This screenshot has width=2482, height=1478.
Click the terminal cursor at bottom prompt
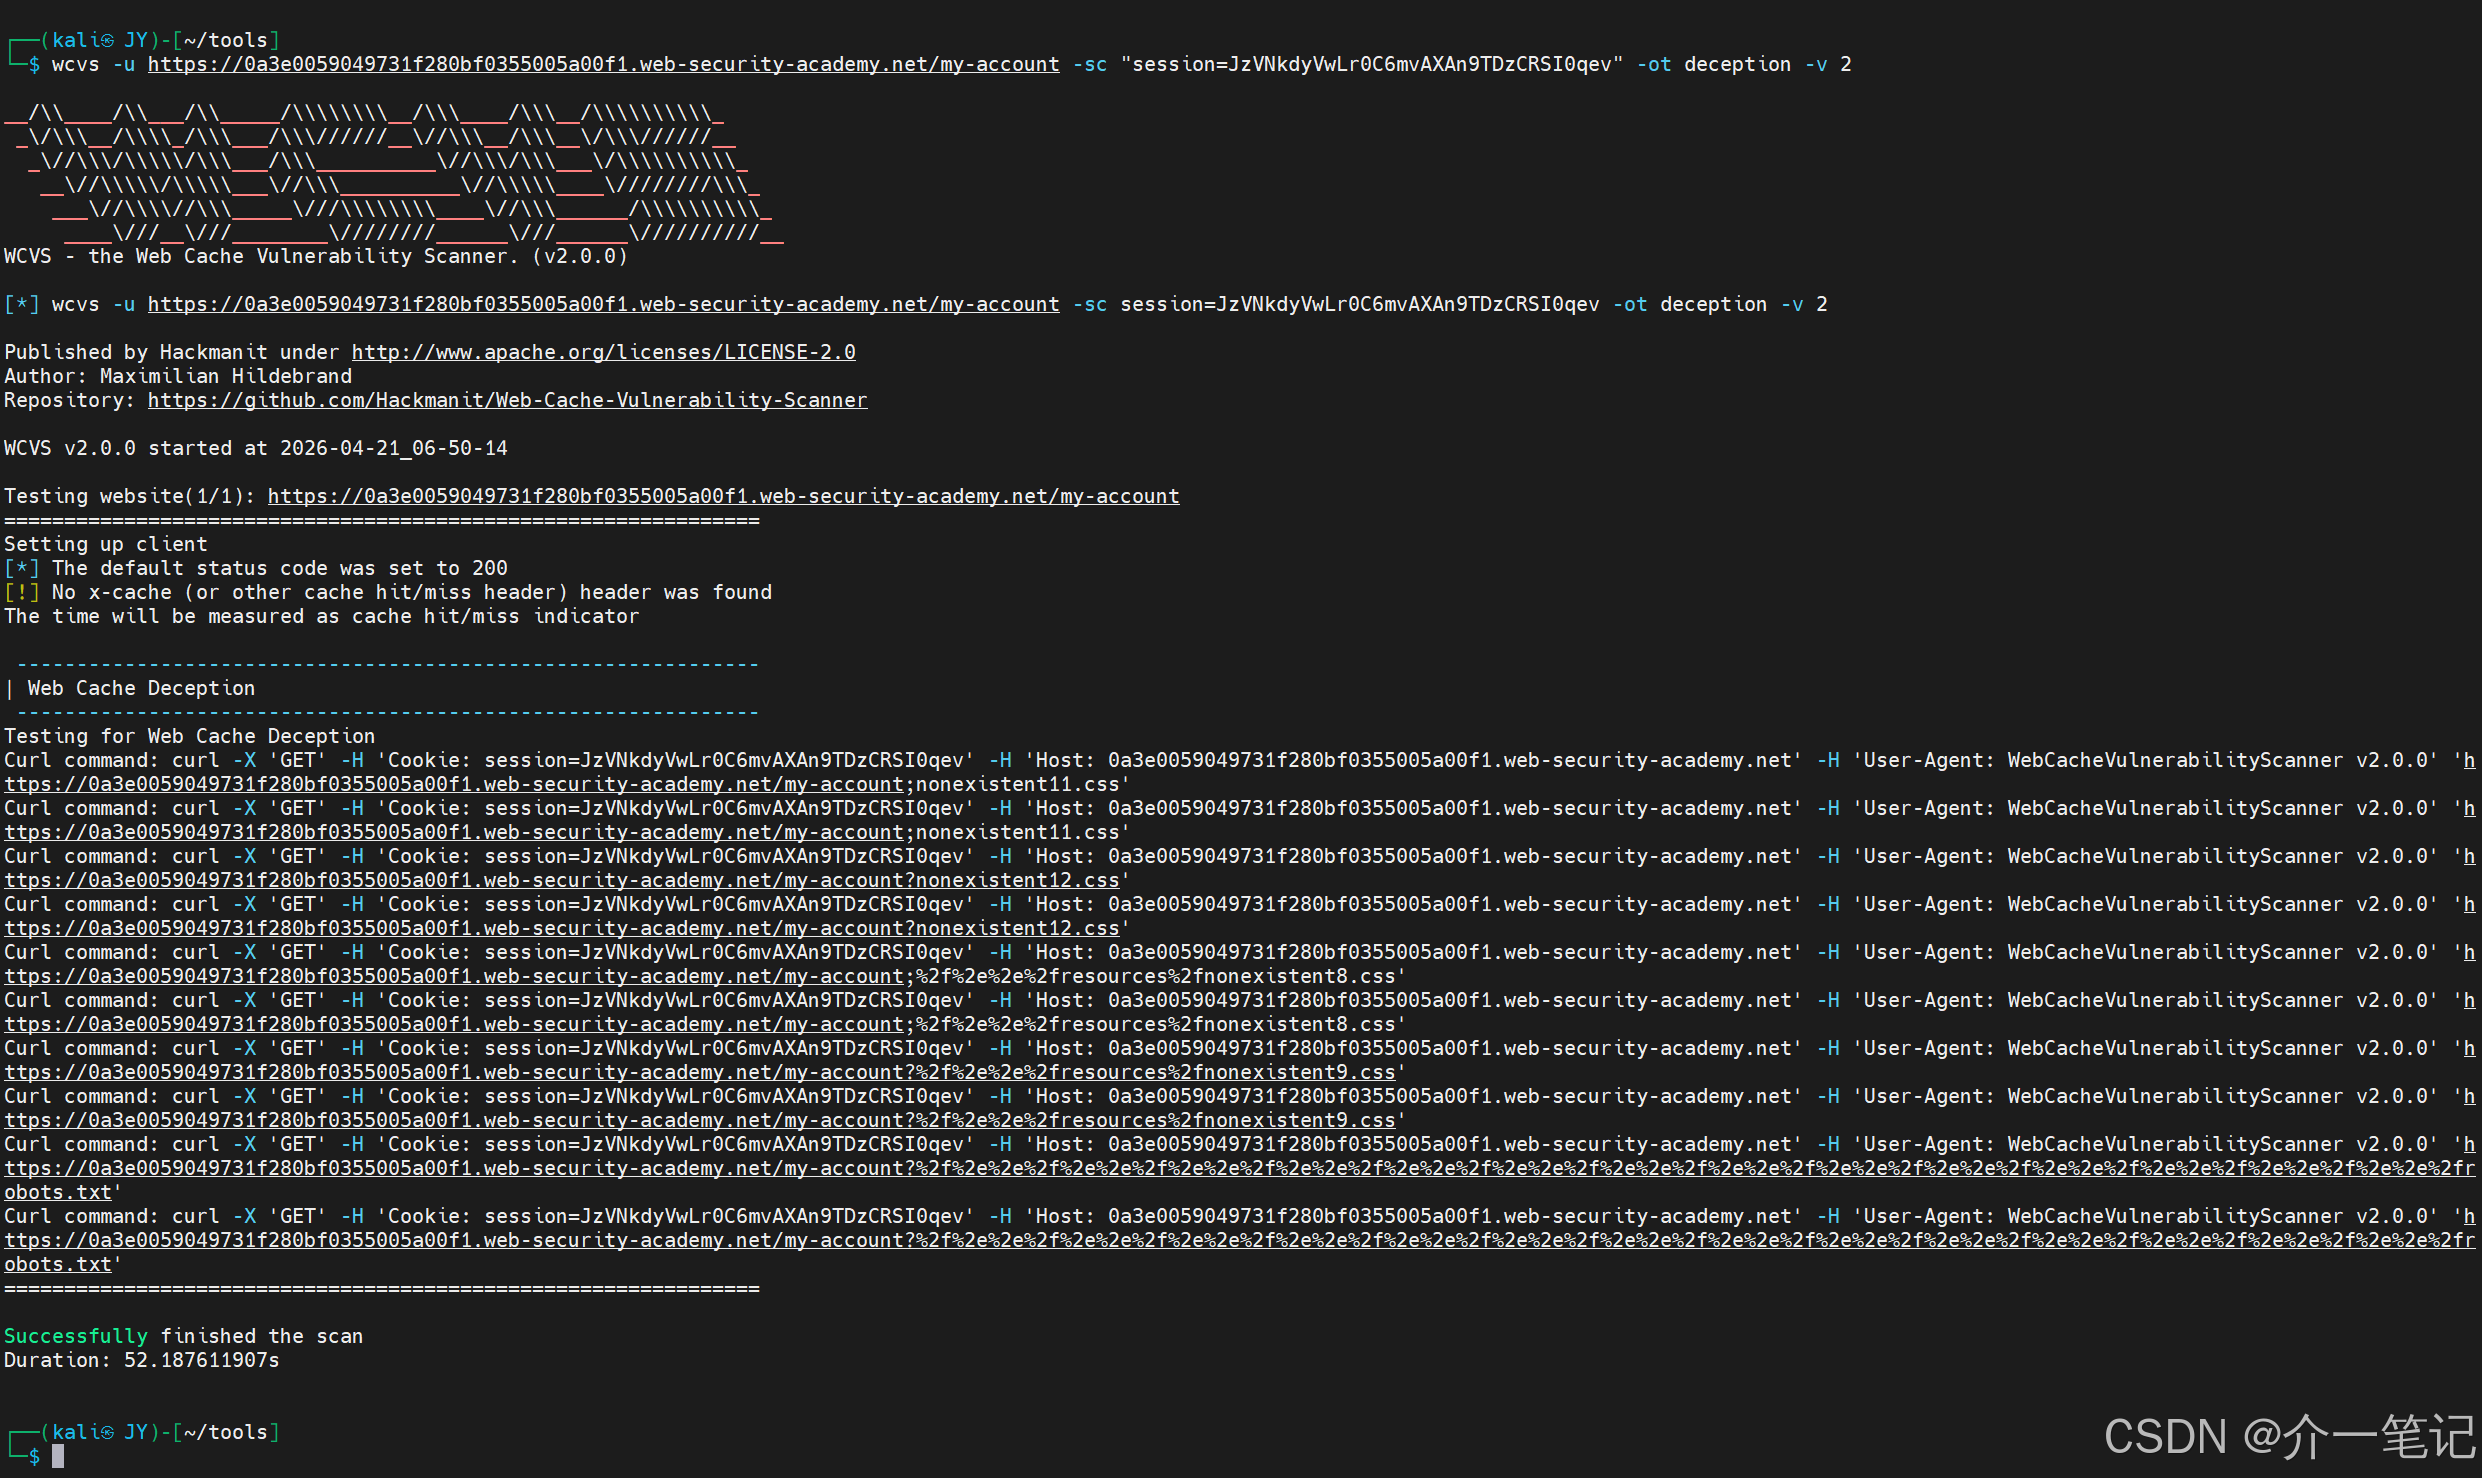[58, 1456]
